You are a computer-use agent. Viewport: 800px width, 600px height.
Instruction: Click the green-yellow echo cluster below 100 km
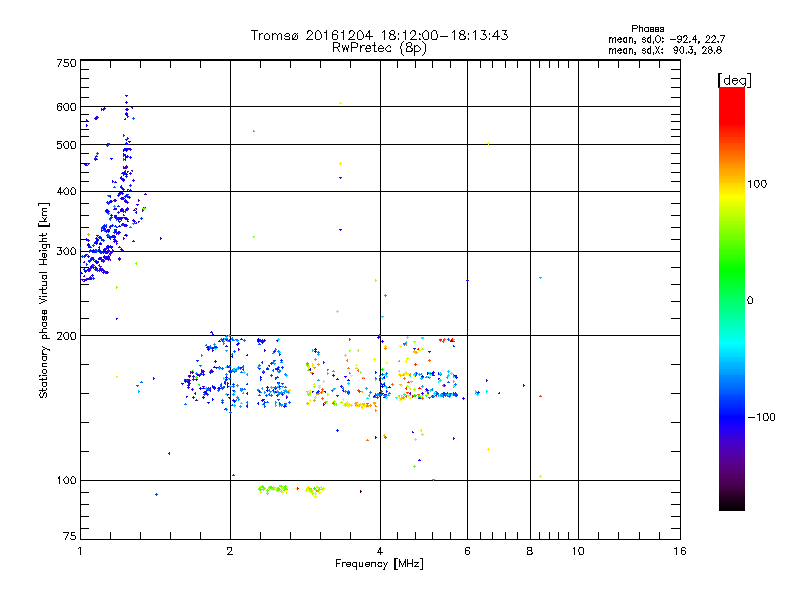(x=291, y=490)
